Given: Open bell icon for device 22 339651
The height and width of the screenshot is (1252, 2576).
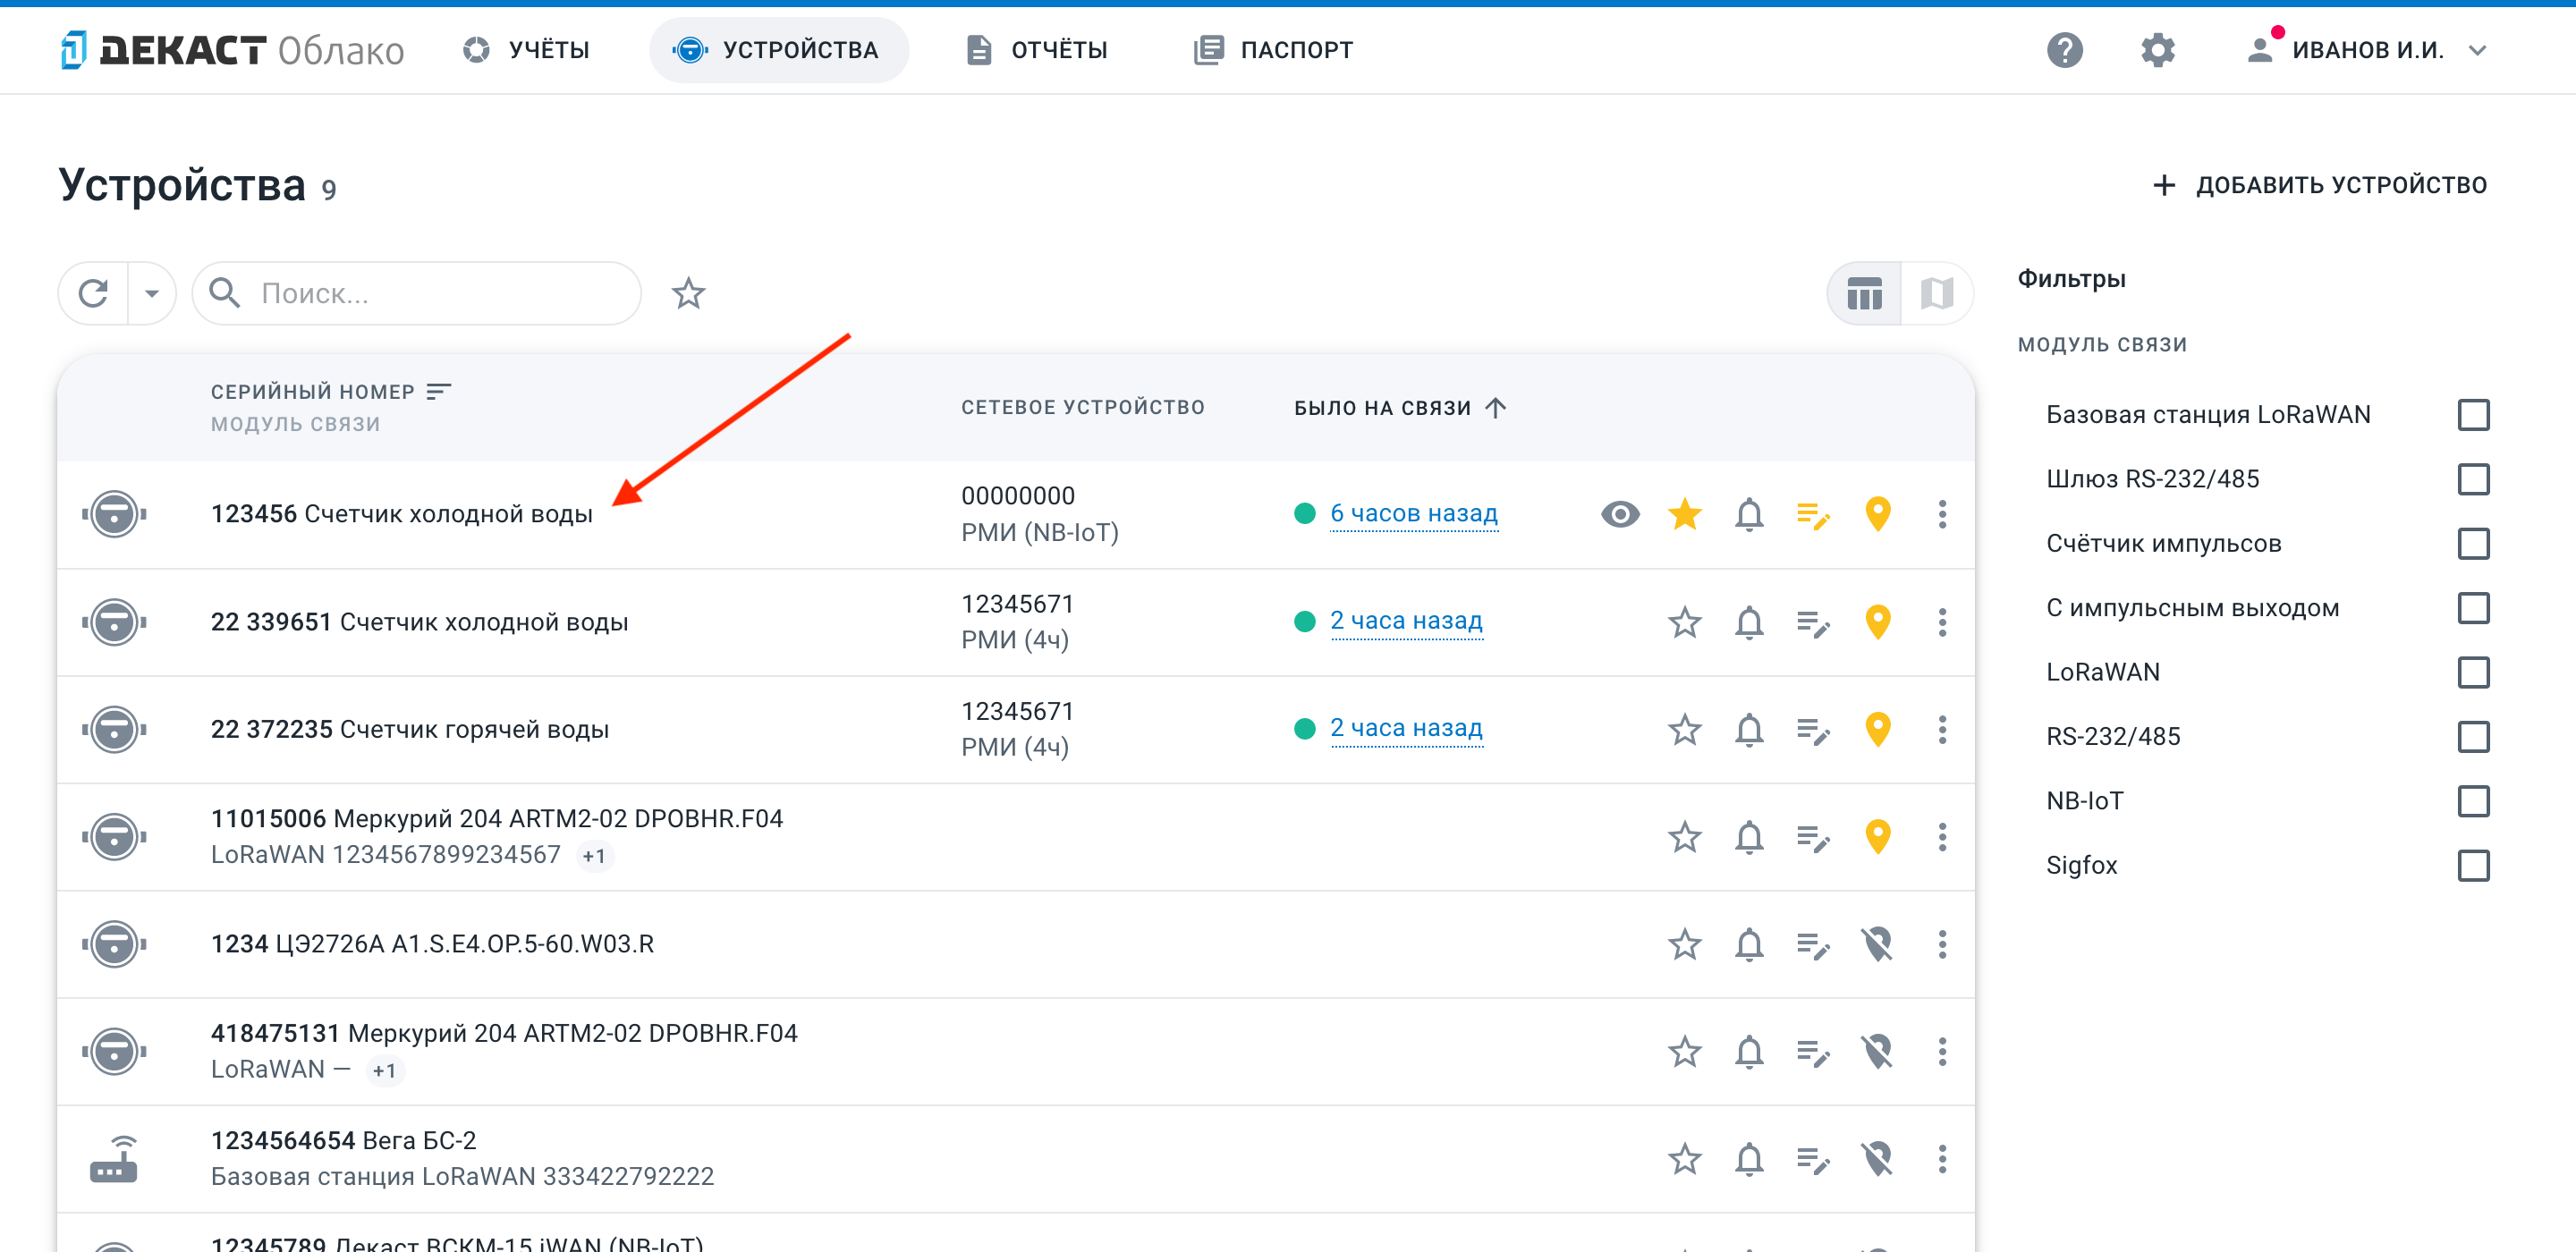Looking at the screenshot, I should [x=1749, y=622].
